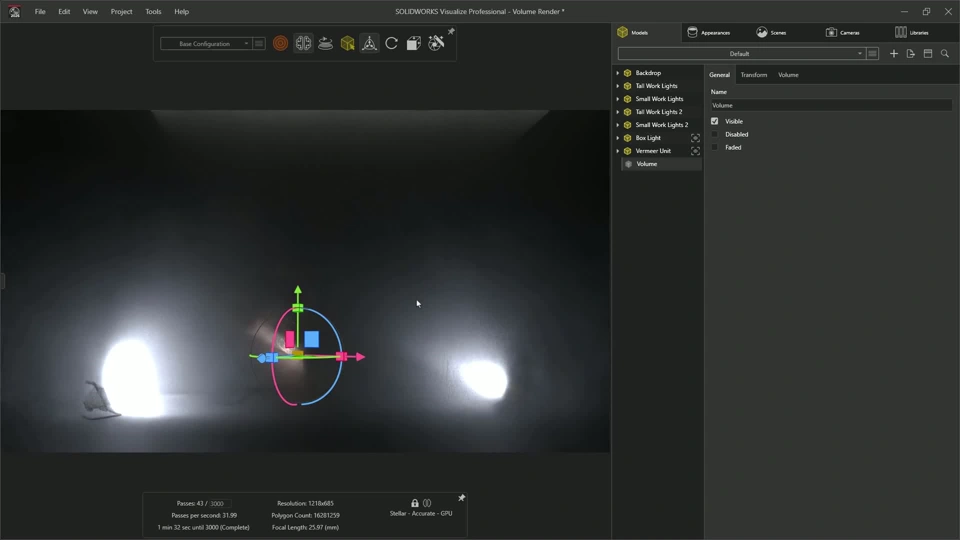The image size is (960, 540).
Task: Pin the render status HUD
Action: [x=462, y=498]
